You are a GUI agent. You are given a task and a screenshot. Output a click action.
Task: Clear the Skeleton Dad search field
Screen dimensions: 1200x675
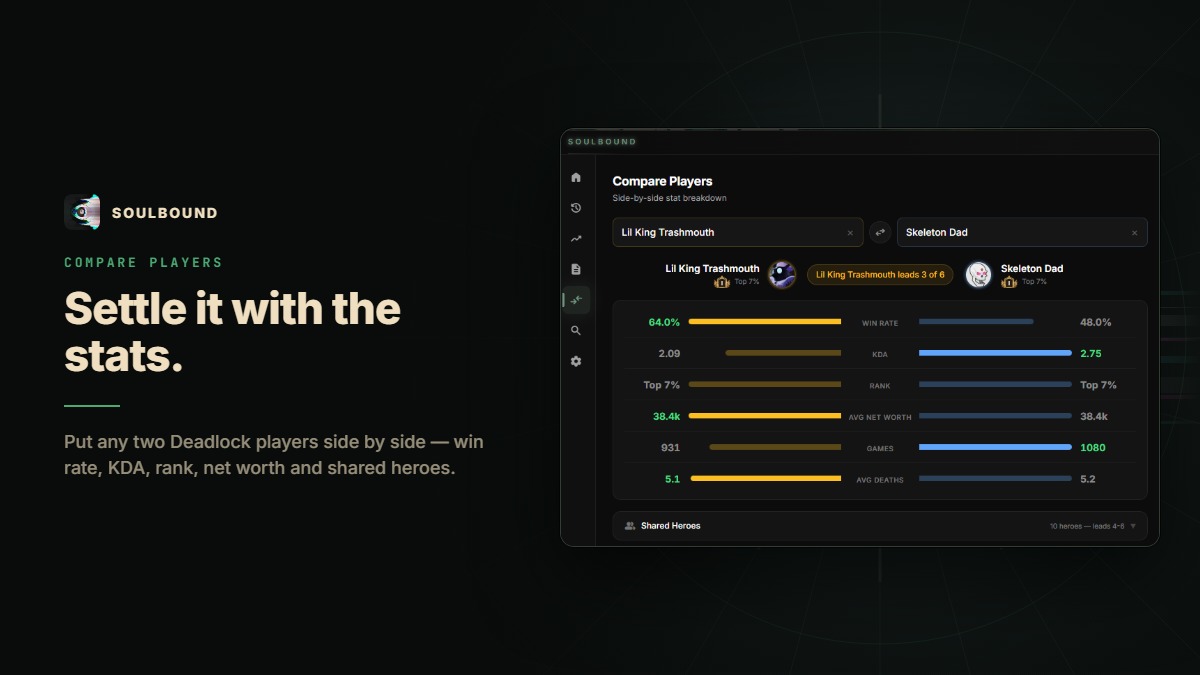click(1134, 233)
